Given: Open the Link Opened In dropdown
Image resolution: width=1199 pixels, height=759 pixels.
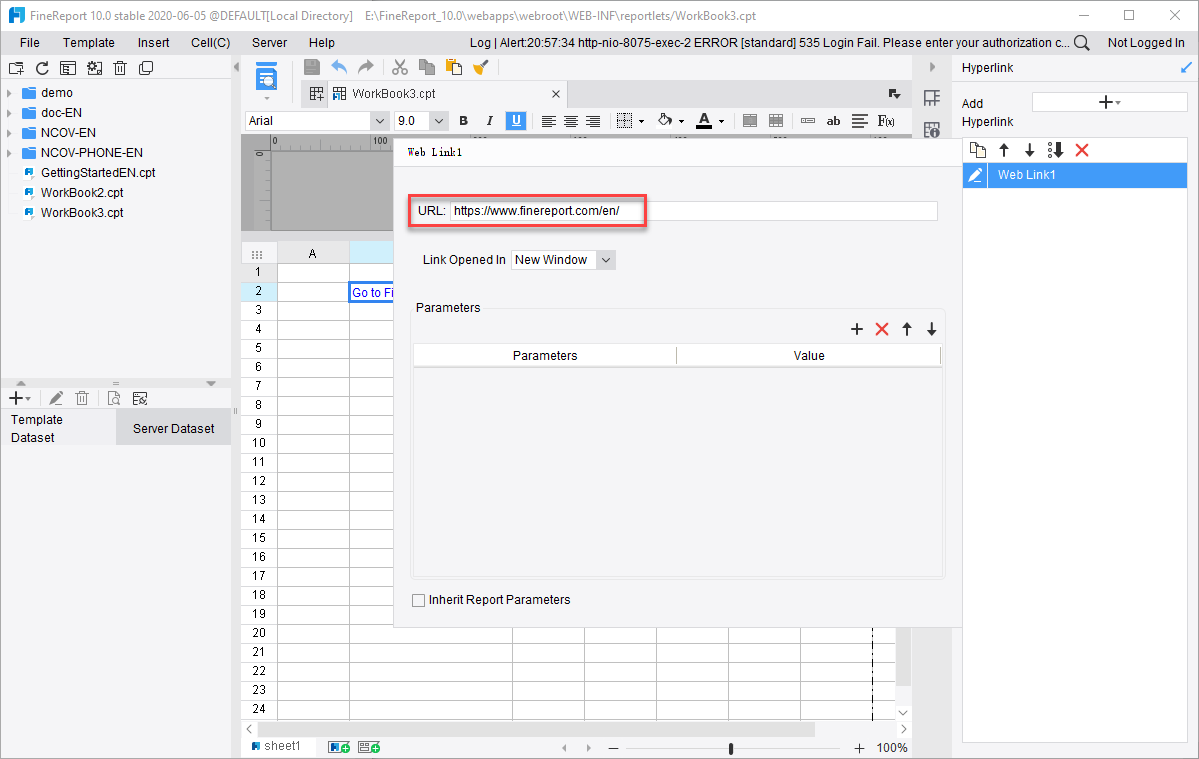Looking at the screenshot, I should pyautogui.click(x=563, y=259).
